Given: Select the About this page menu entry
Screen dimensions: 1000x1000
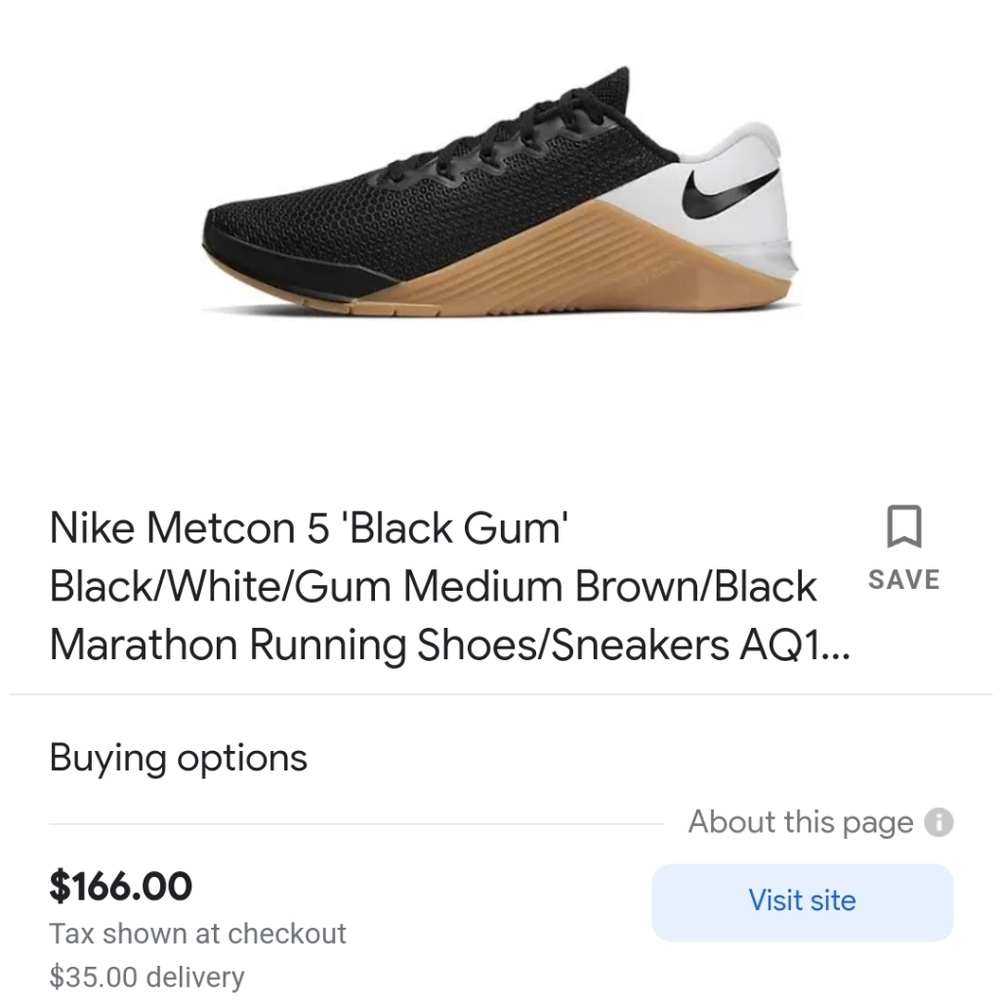Looking at the screenshot, I should (803, 822).
